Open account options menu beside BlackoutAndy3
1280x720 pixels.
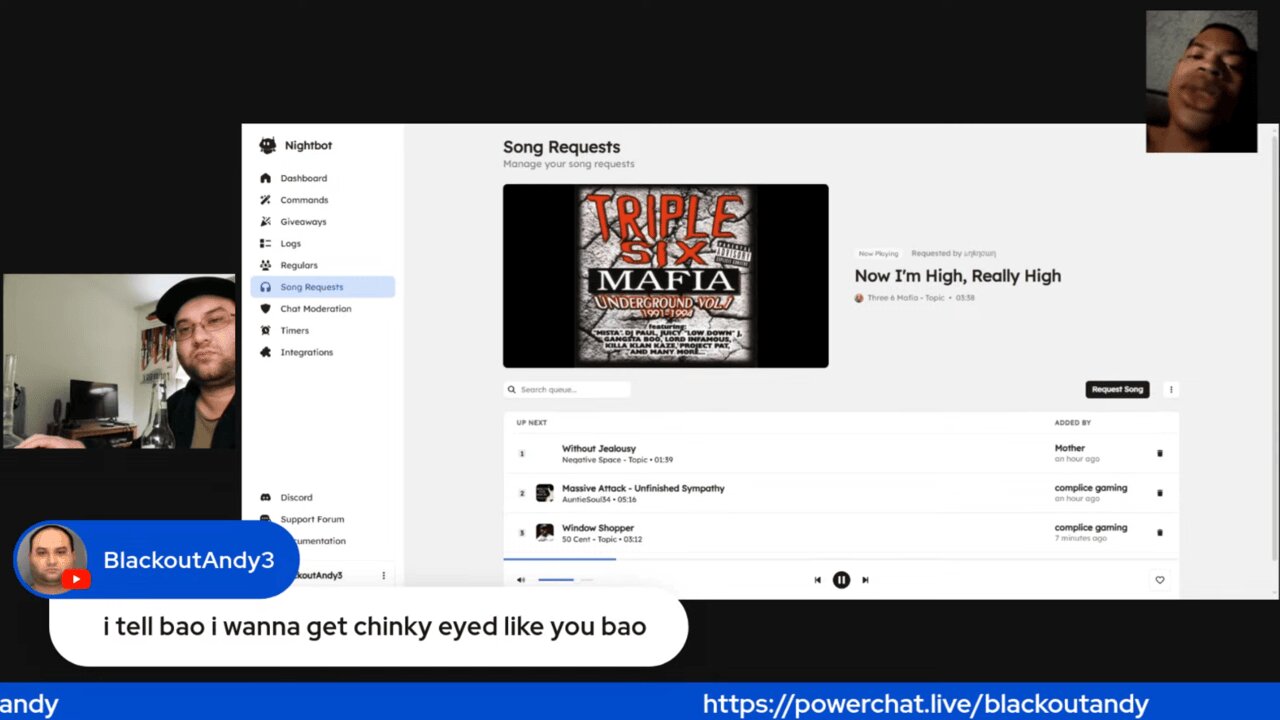click(x=383, y=576)
